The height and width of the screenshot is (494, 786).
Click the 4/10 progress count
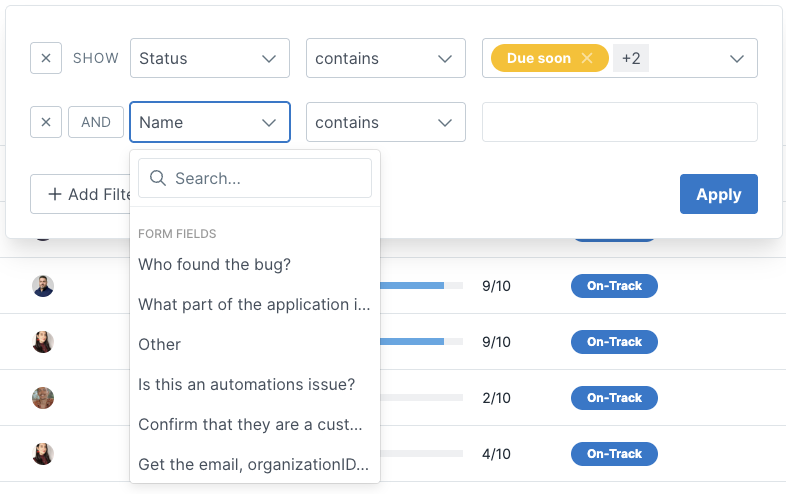496,454
